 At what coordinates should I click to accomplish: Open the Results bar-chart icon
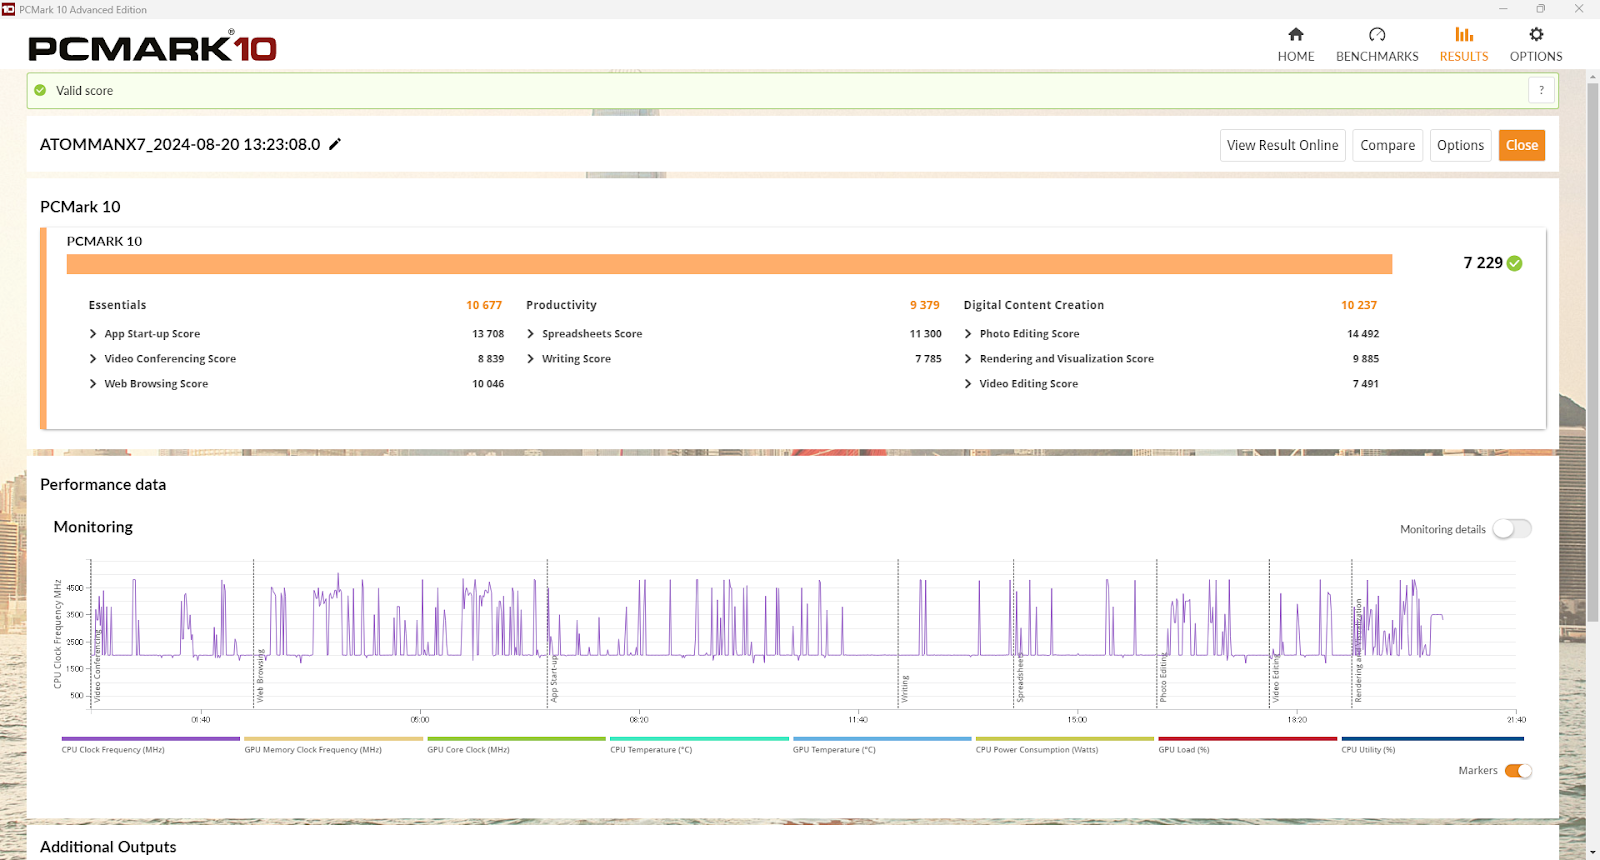tap(1464, 35)
